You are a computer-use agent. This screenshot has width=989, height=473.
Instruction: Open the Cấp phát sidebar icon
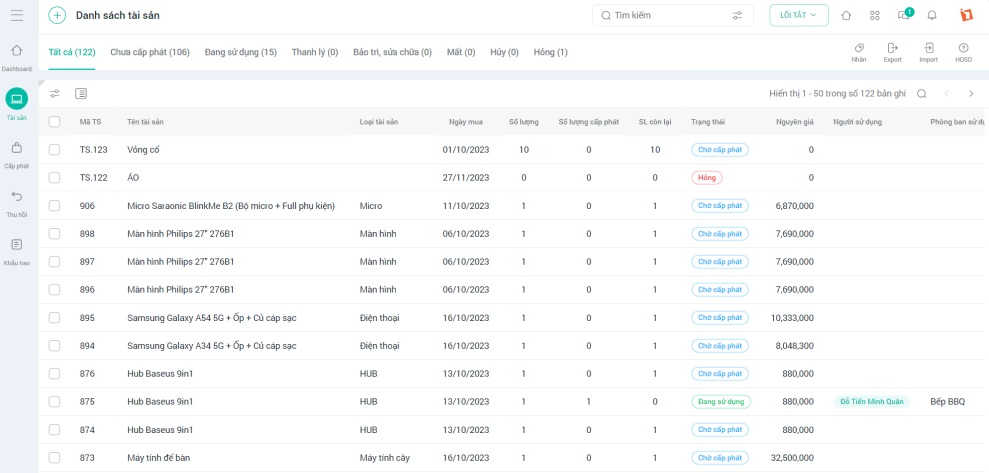16,148
